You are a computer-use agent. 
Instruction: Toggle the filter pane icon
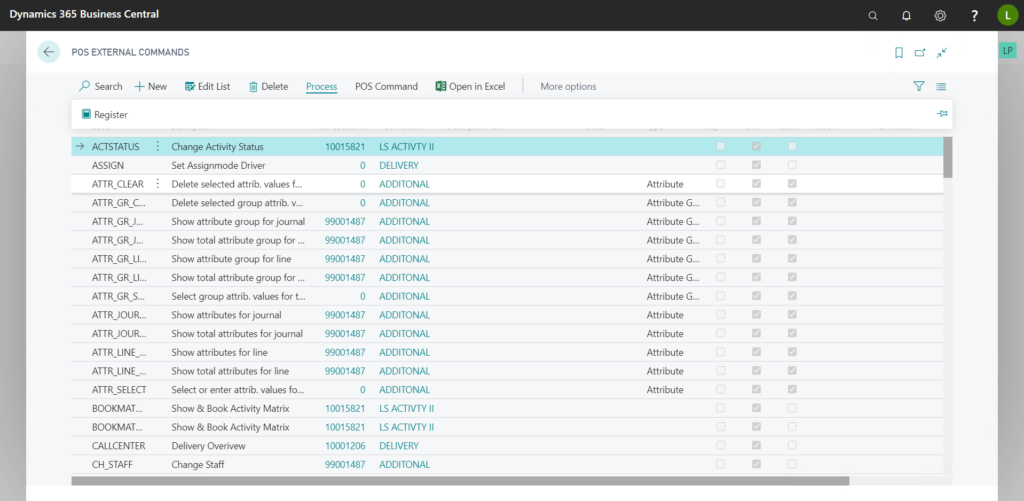[919, 86]
